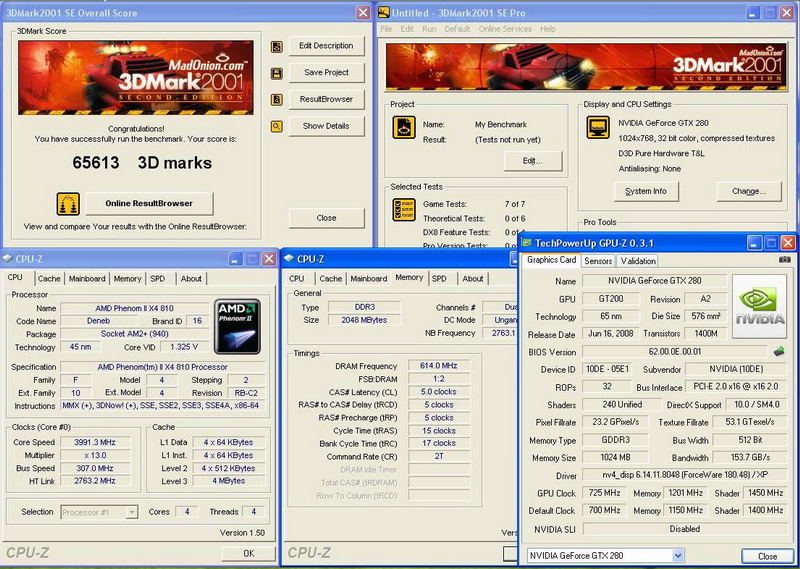Click the Show Details magnifier icon

click(x=277, y=126)
